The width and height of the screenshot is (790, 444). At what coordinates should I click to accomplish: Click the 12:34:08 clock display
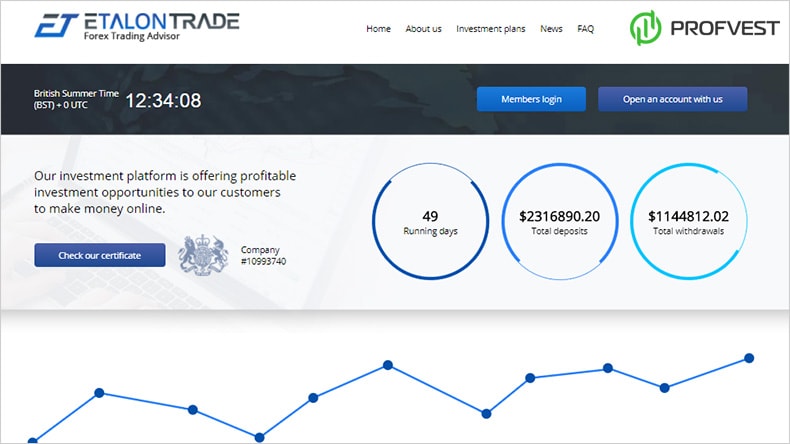click(163, 100)
